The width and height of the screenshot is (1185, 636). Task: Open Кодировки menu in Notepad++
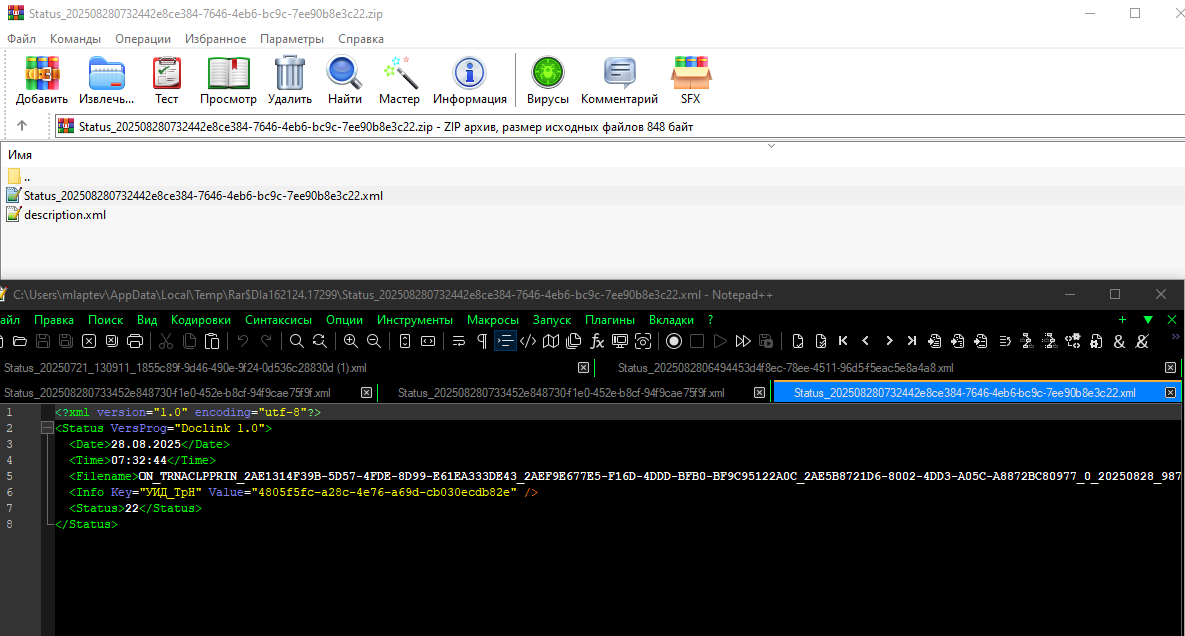click(x=201, y=320)
